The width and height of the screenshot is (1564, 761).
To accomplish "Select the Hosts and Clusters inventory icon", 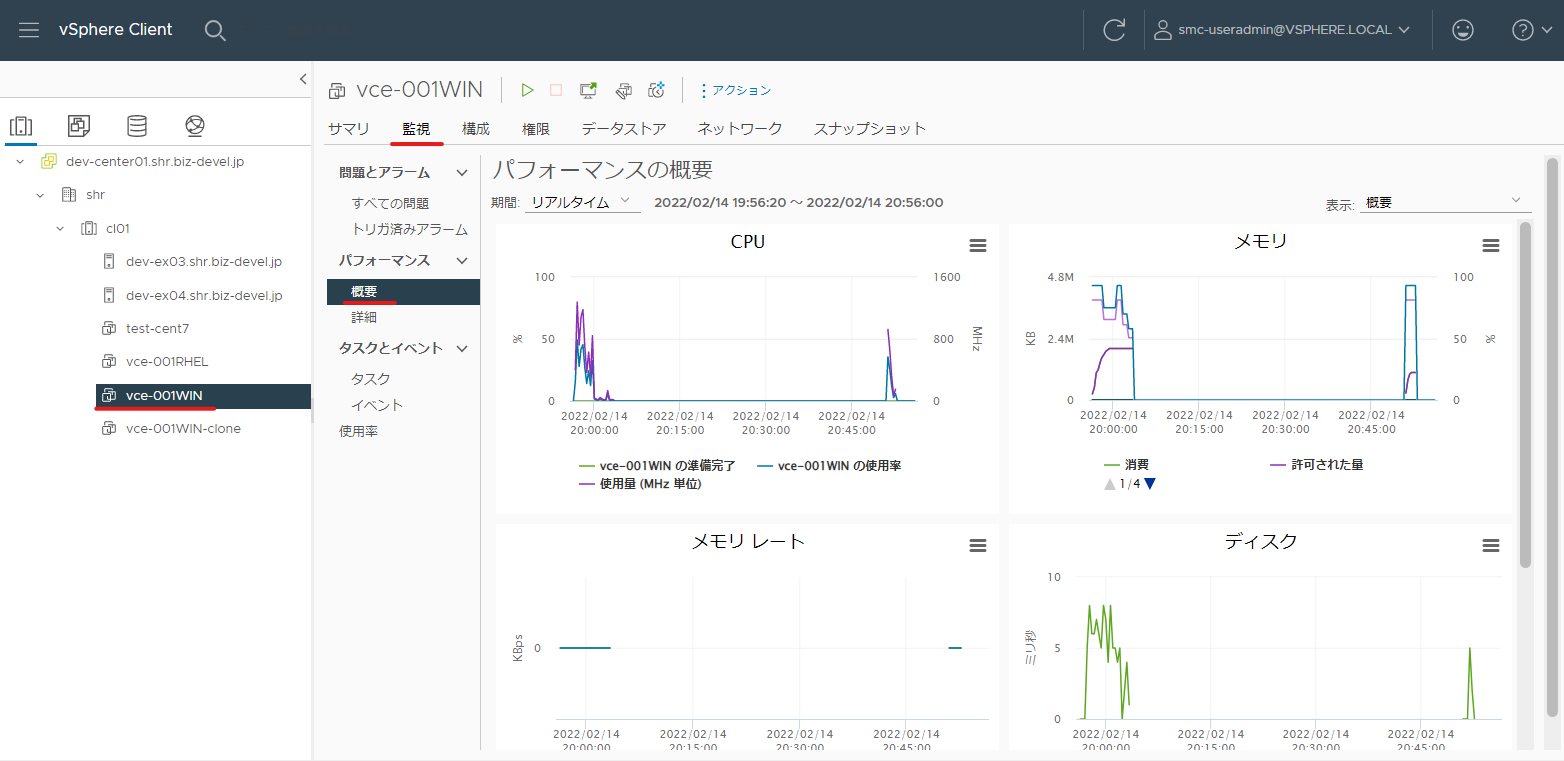I will pyautogui.click(x=21, y=126).
